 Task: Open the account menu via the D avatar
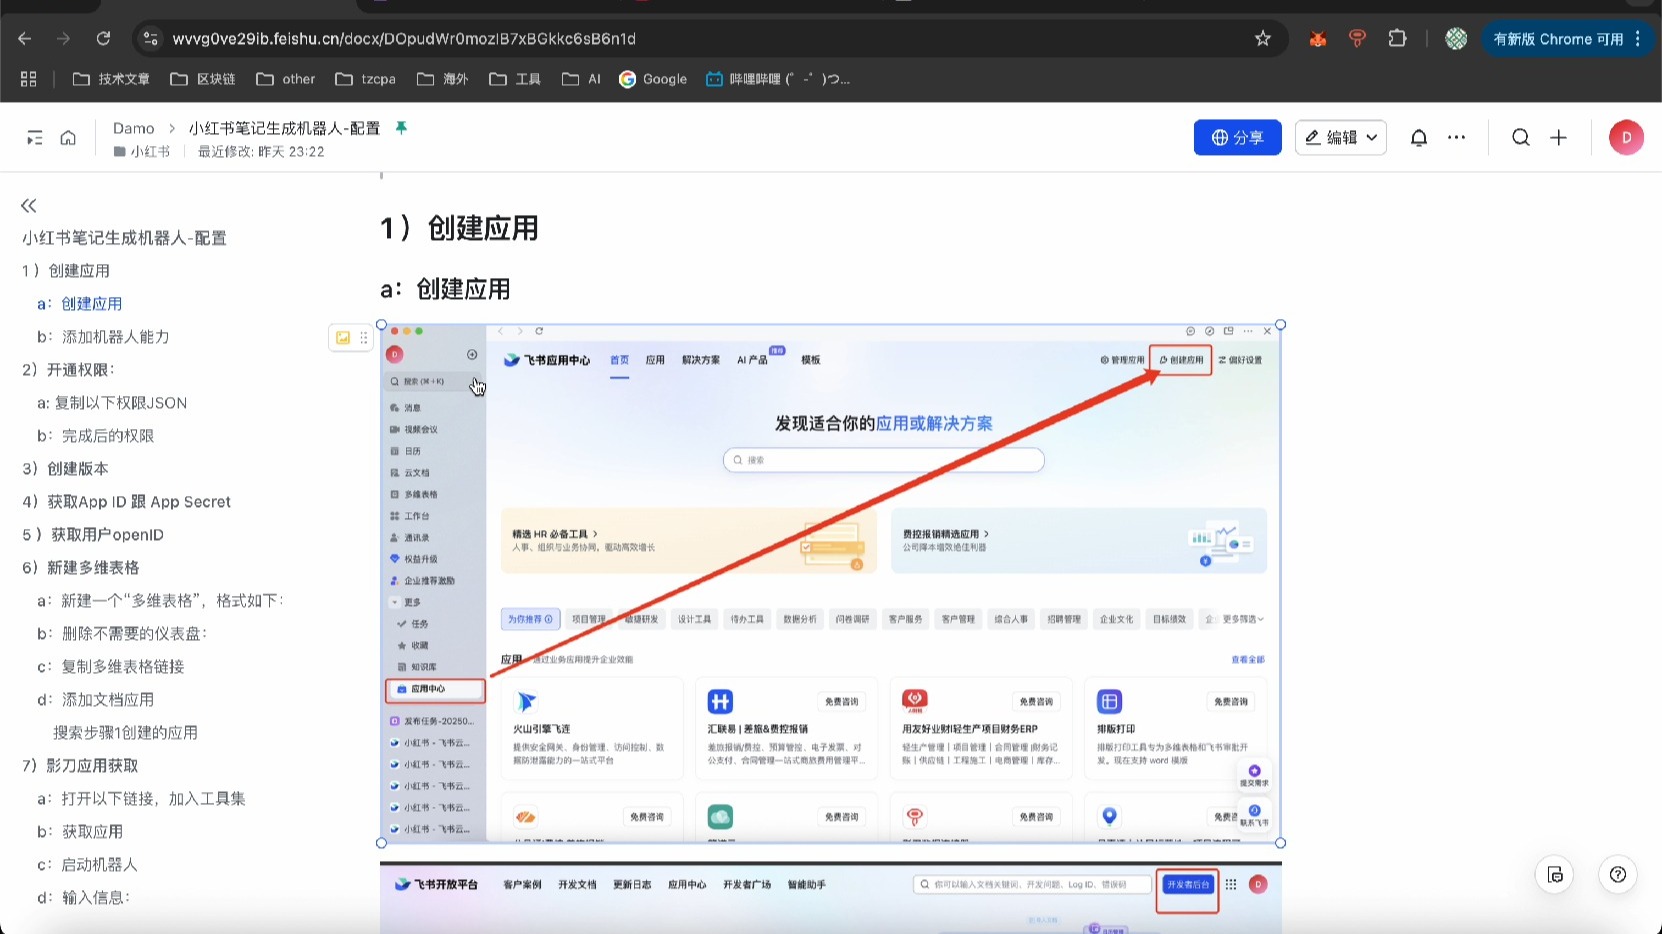click(x=1626, y=137)
